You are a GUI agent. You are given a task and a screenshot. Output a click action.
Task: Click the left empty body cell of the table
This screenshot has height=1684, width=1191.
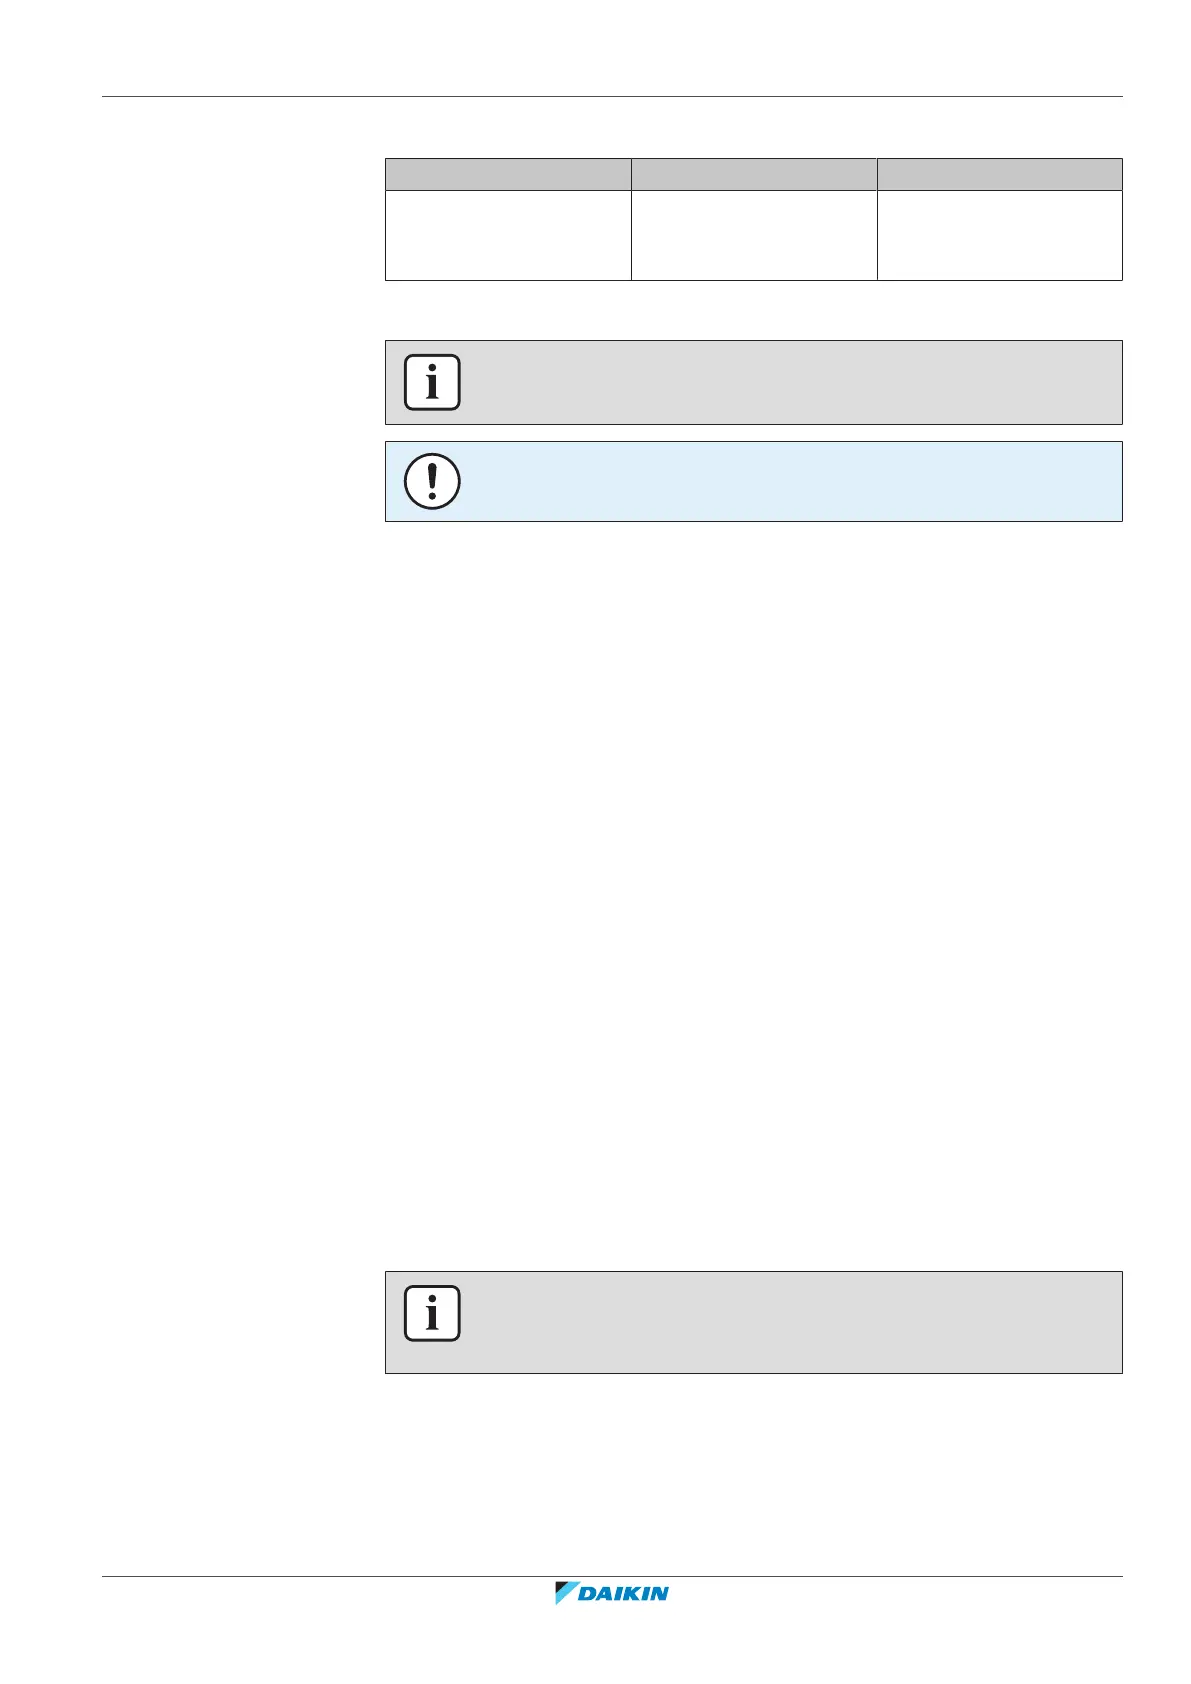(x=508, y=235)
